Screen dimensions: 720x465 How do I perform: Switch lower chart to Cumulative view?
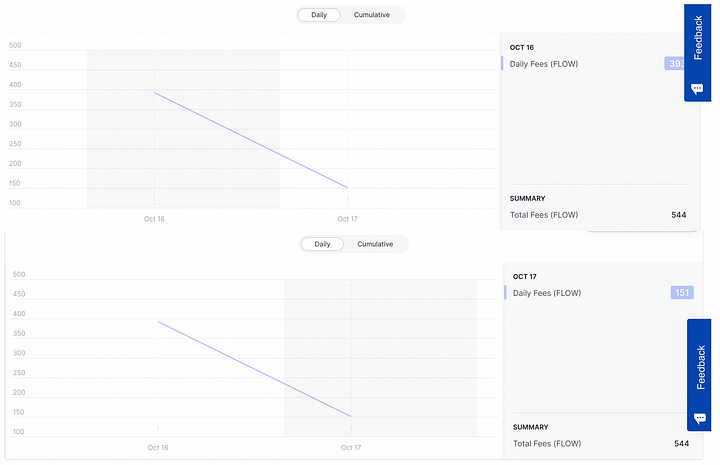[375, 244]
